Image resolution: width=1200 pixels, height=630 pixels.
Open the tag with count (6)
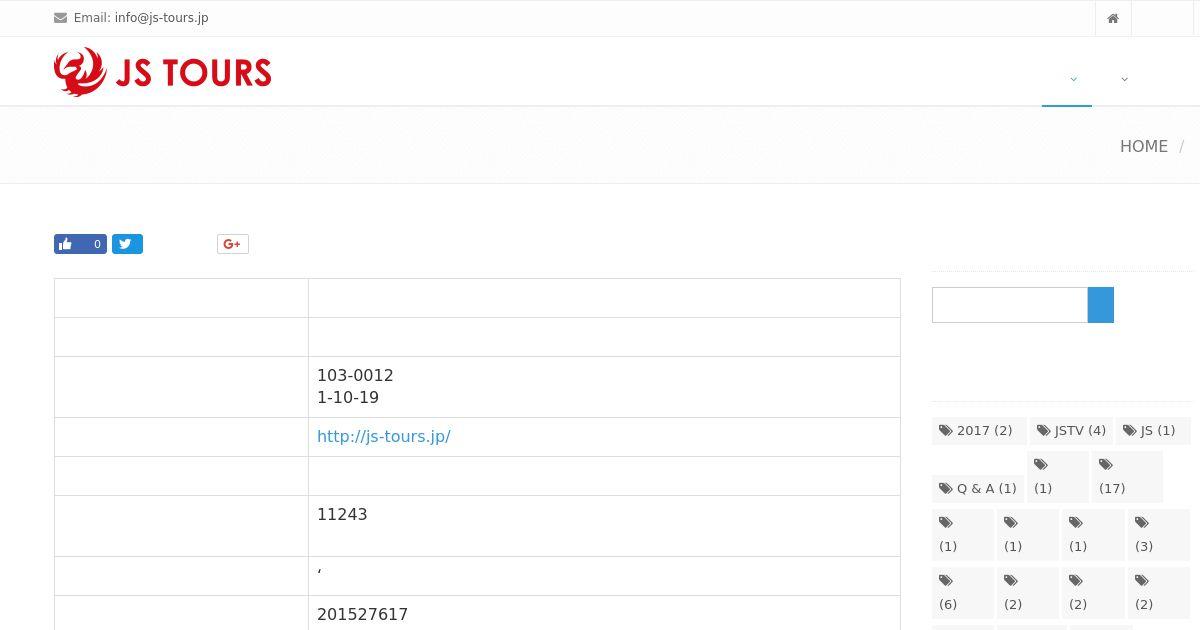pyautogui.click(x=963, y=592)
